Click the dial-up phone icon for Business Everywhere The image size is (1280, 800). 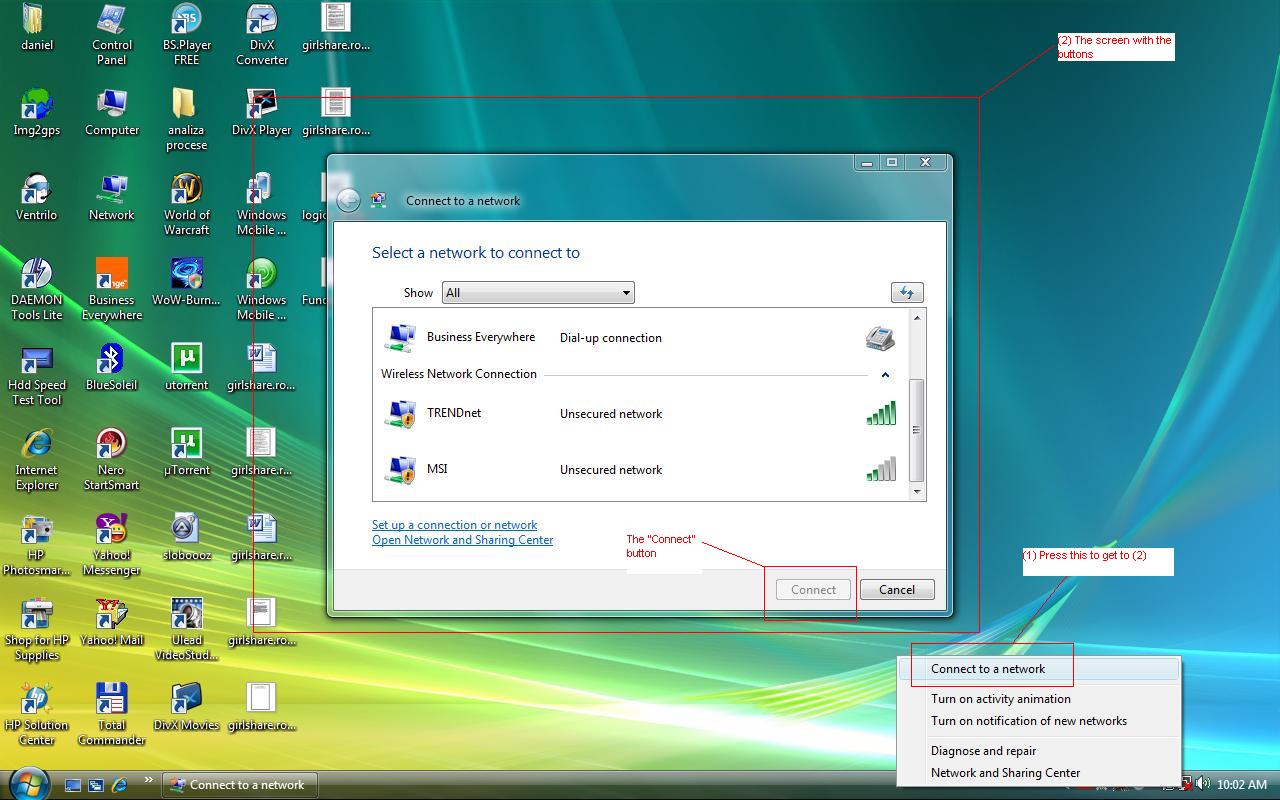pyautogui.click(x=880, y=338)
